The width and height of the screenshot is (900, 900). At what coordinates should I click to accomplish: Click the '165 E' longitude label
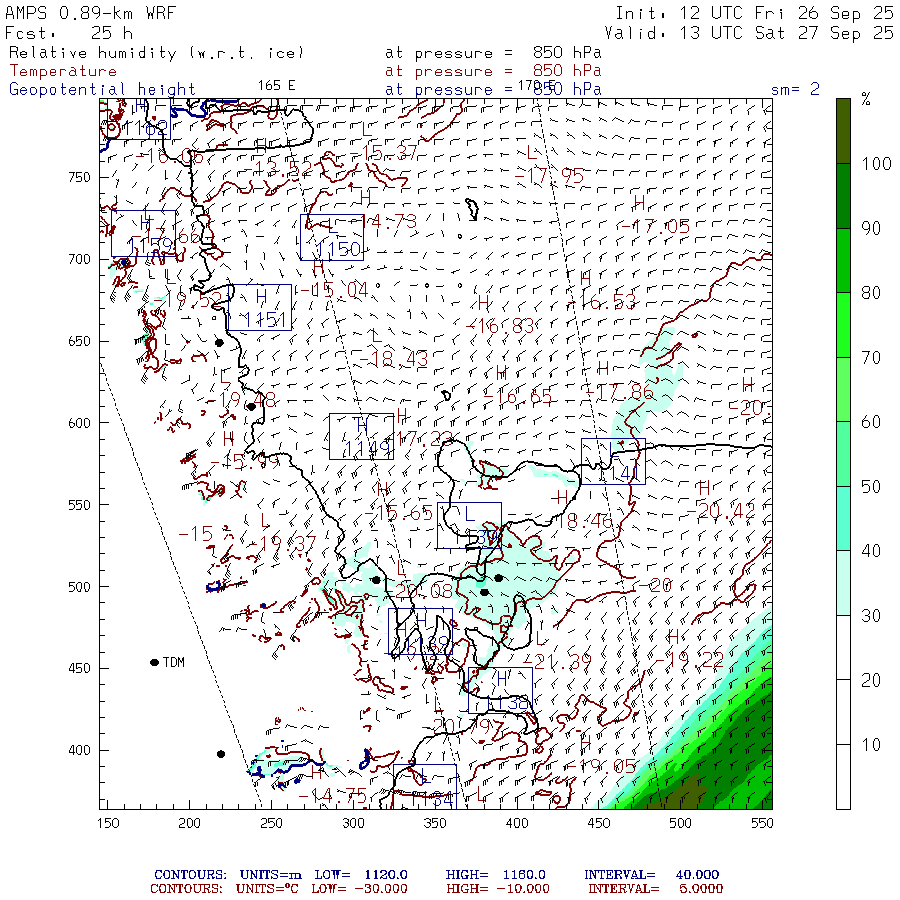pyautogui.click(x=276, y=86)
